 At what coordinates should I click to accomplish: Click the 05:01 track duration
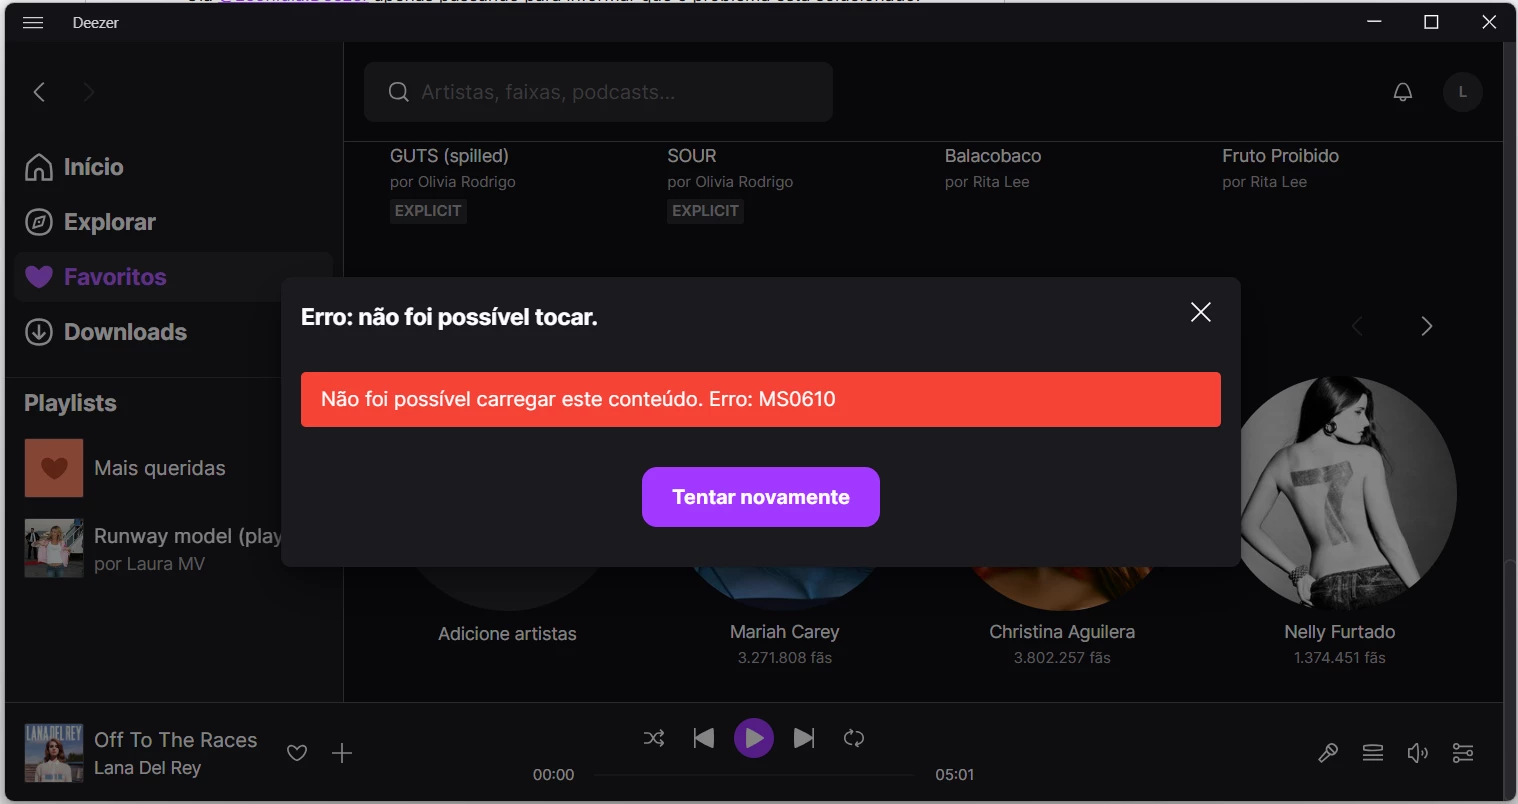pos(955,775)
